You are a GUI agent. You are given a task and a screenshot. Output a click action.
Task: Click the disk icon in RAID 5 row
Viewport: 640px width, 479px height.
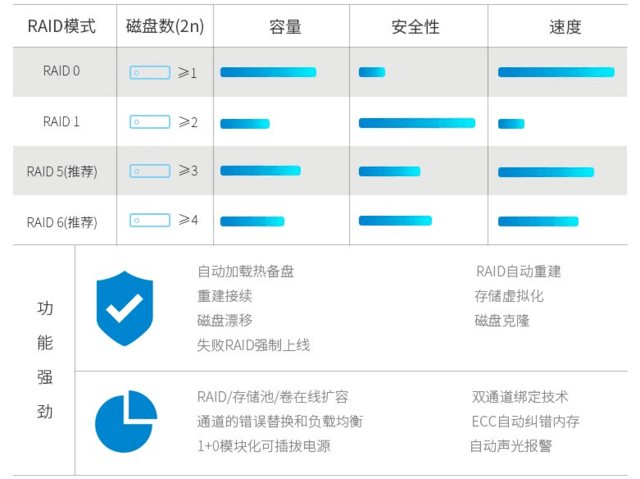click(150, 171)
